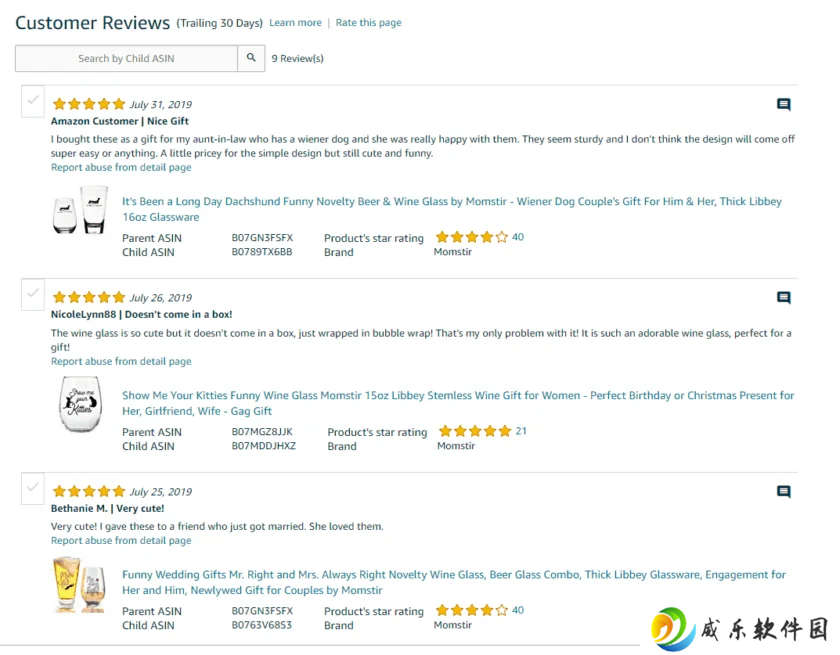Open Funny Wedding Gifts product link
This screenshot has height=655, width=840.
[454, 582]
